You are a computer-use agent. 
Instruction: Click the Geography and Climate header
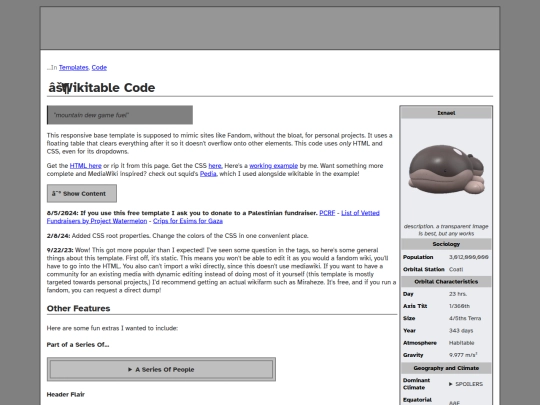point(446,368)
